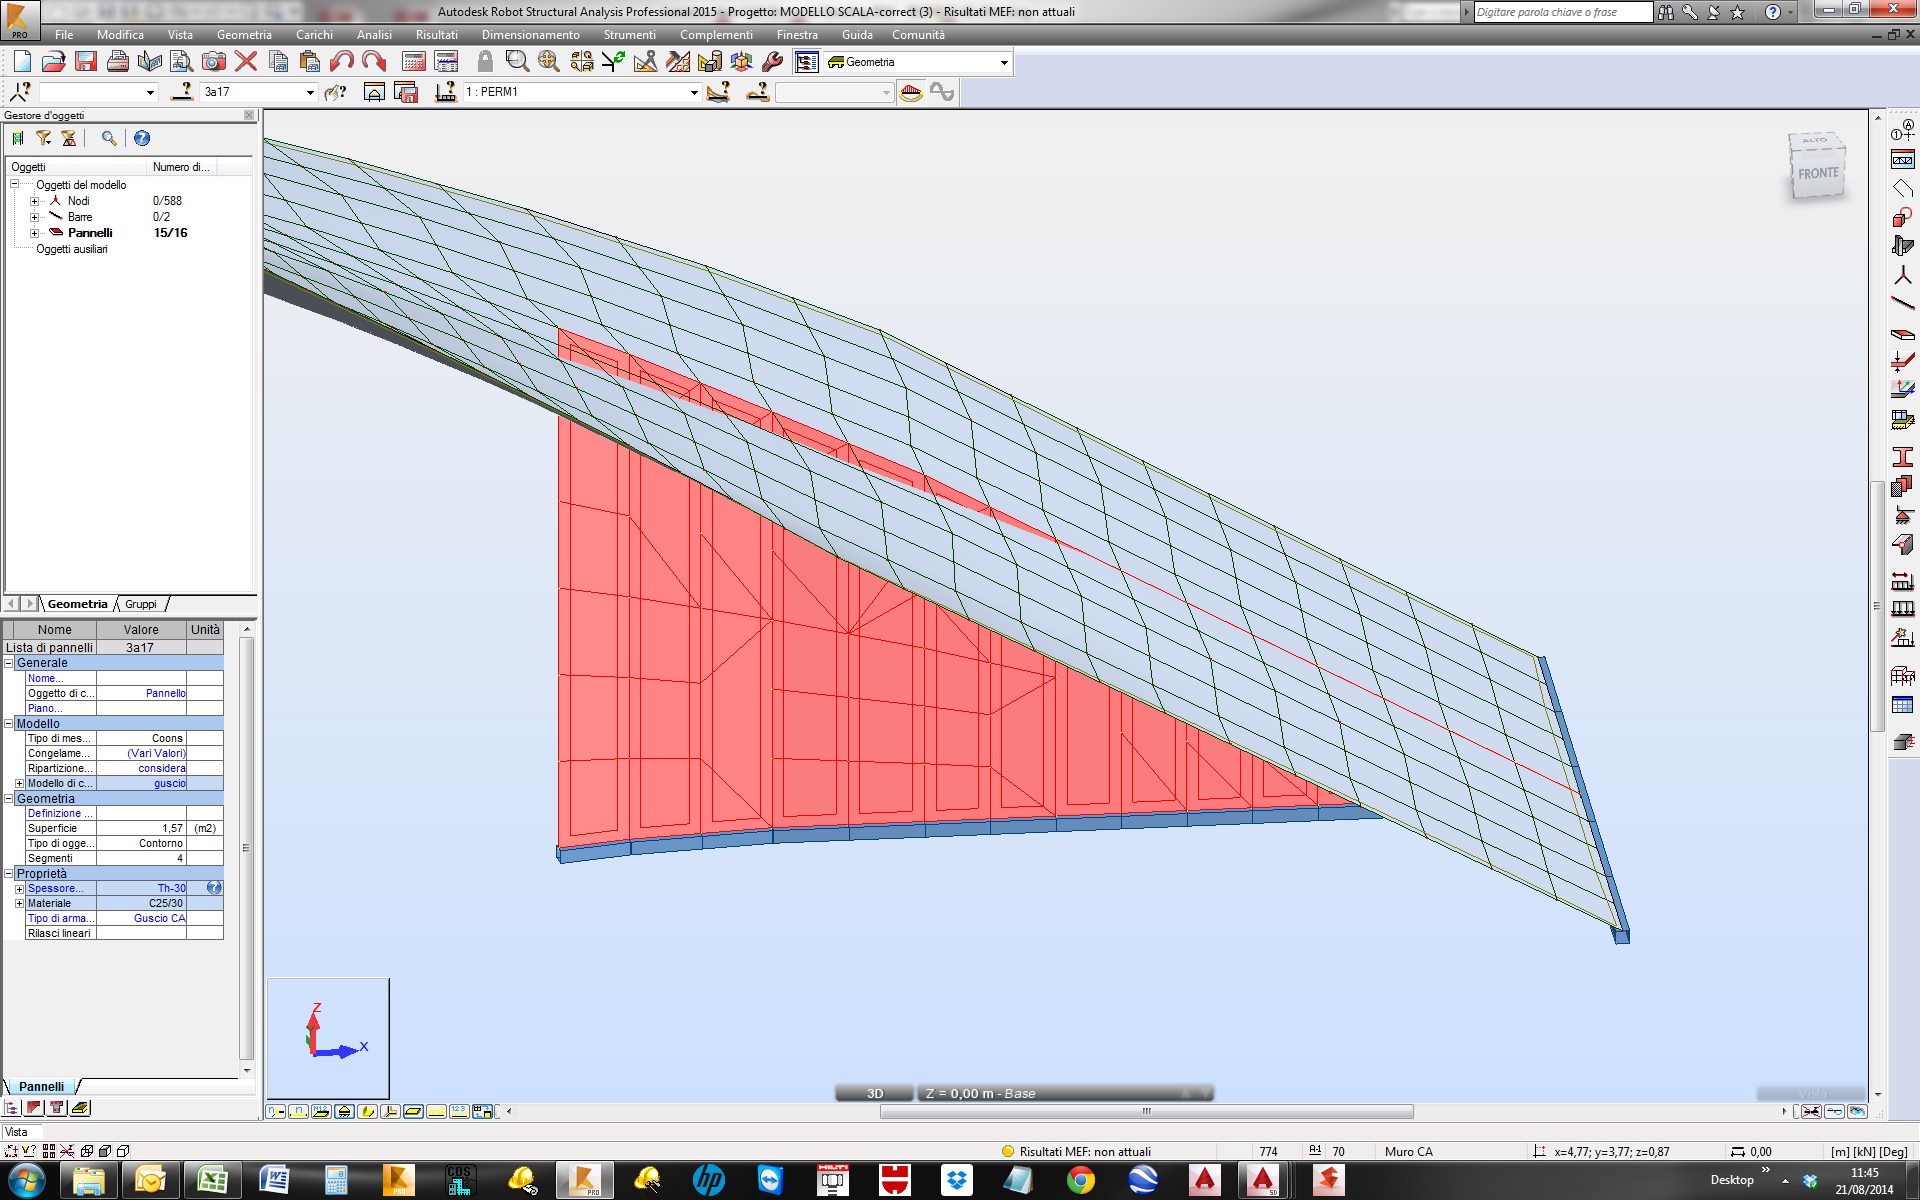
Task: Click the padlock lock icon
Action: 485,62
